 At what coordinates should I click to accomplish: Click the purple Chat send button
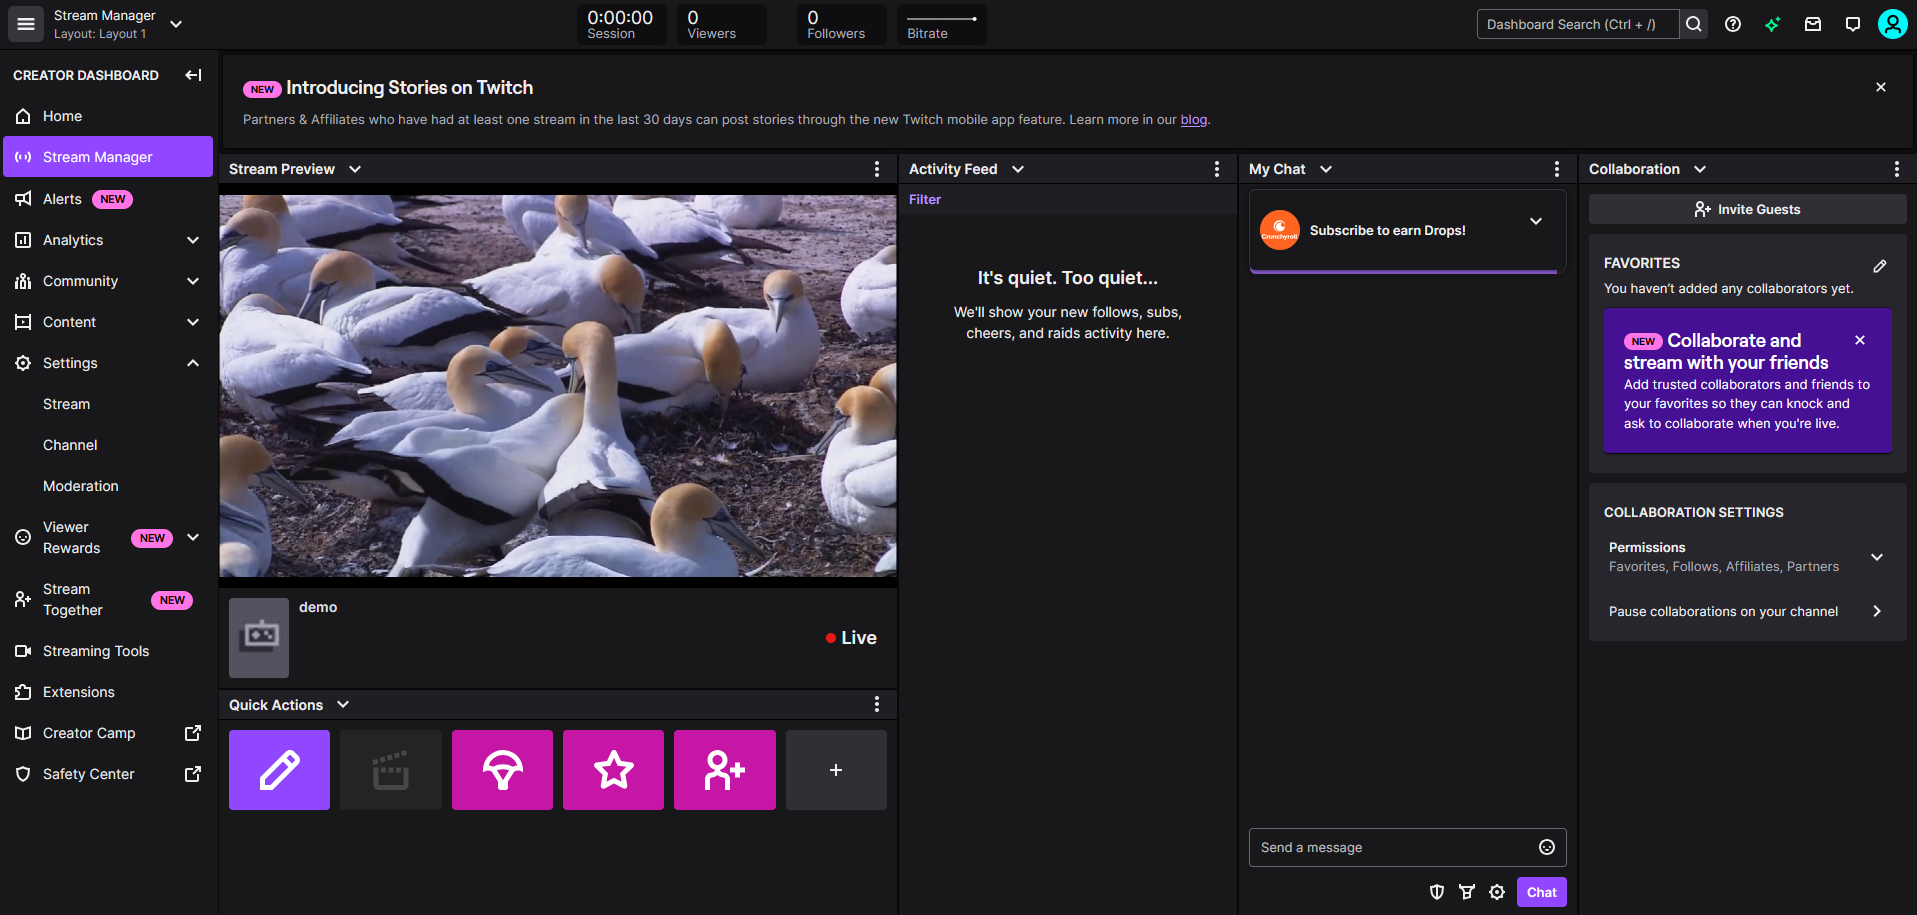pos(1541,892)
